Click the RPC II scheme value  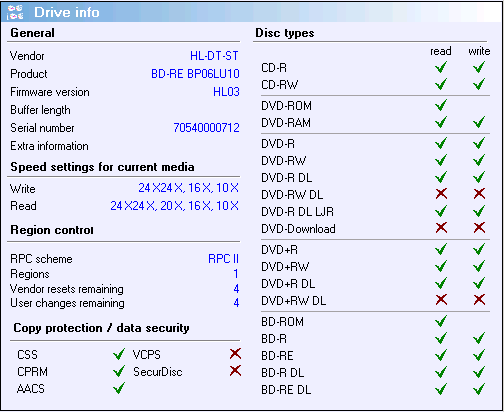pyautogui.click(x=224, y=259)
